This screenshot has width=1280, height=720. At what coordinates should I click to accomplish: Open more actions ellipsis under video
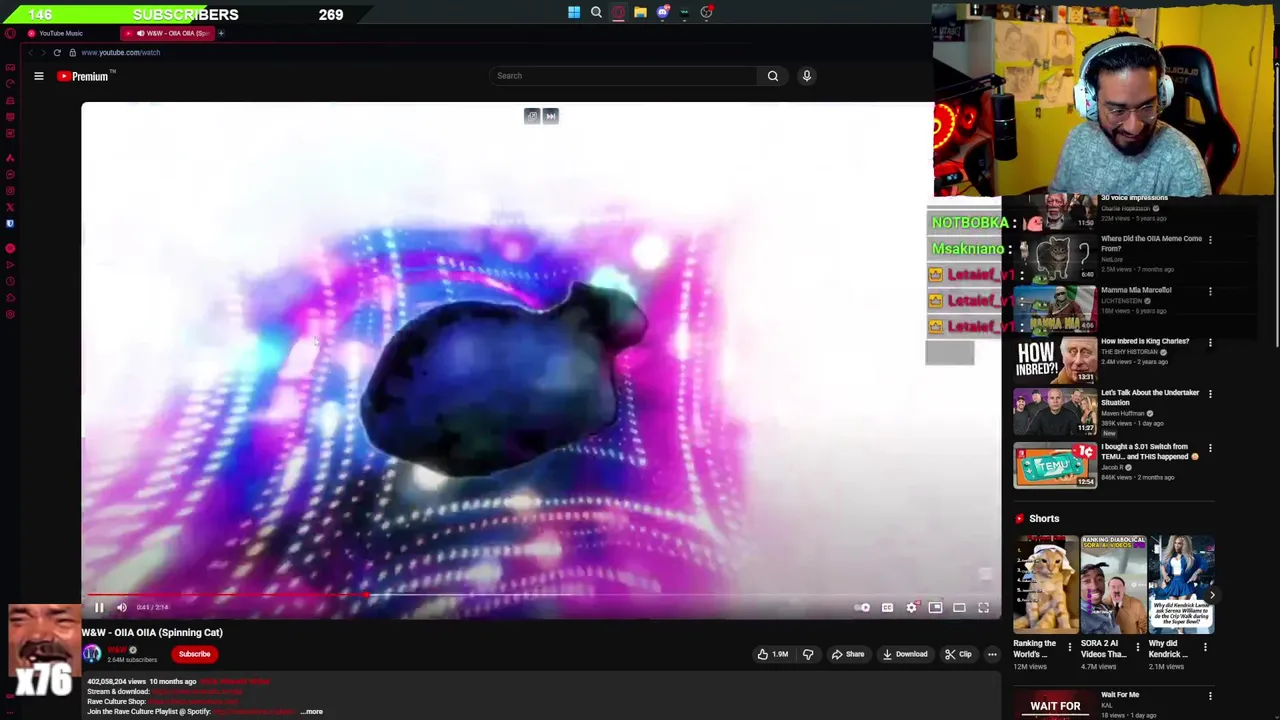[992, 654]
